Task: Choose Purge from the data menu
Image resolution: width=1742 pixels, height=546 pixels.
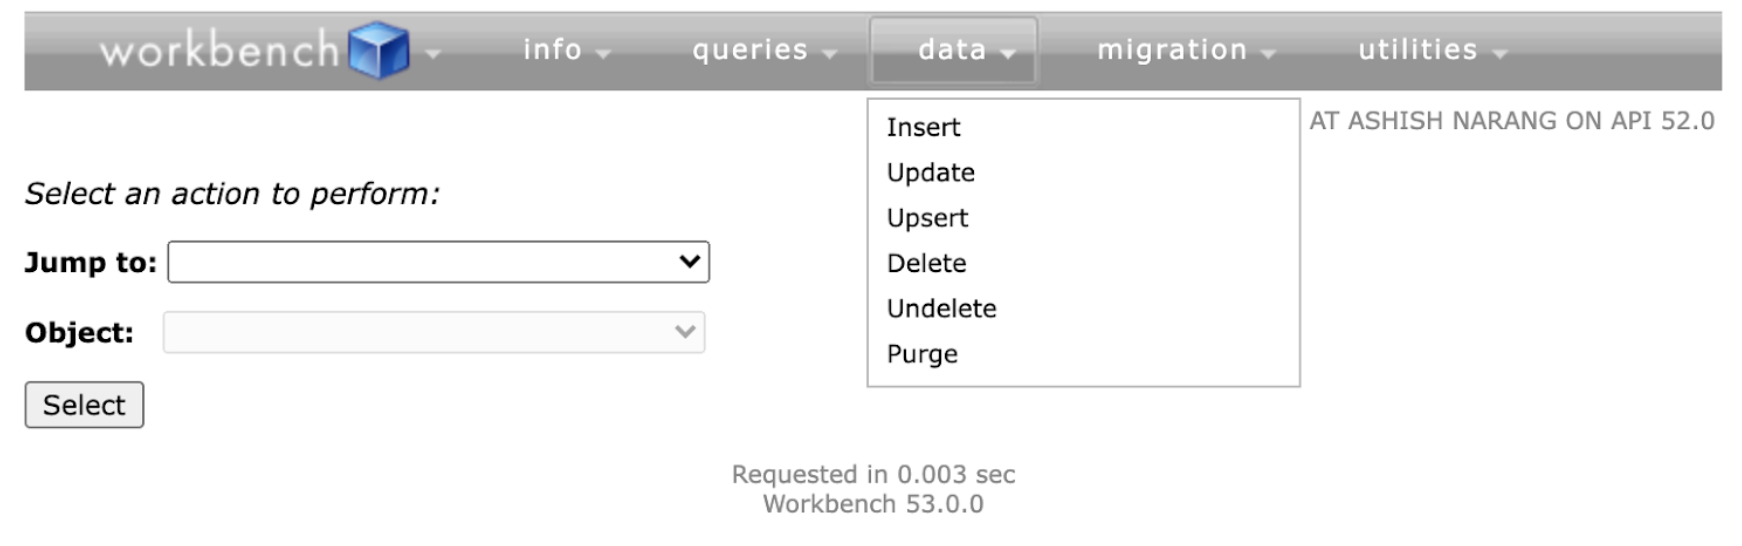Action: click(922, 354)
